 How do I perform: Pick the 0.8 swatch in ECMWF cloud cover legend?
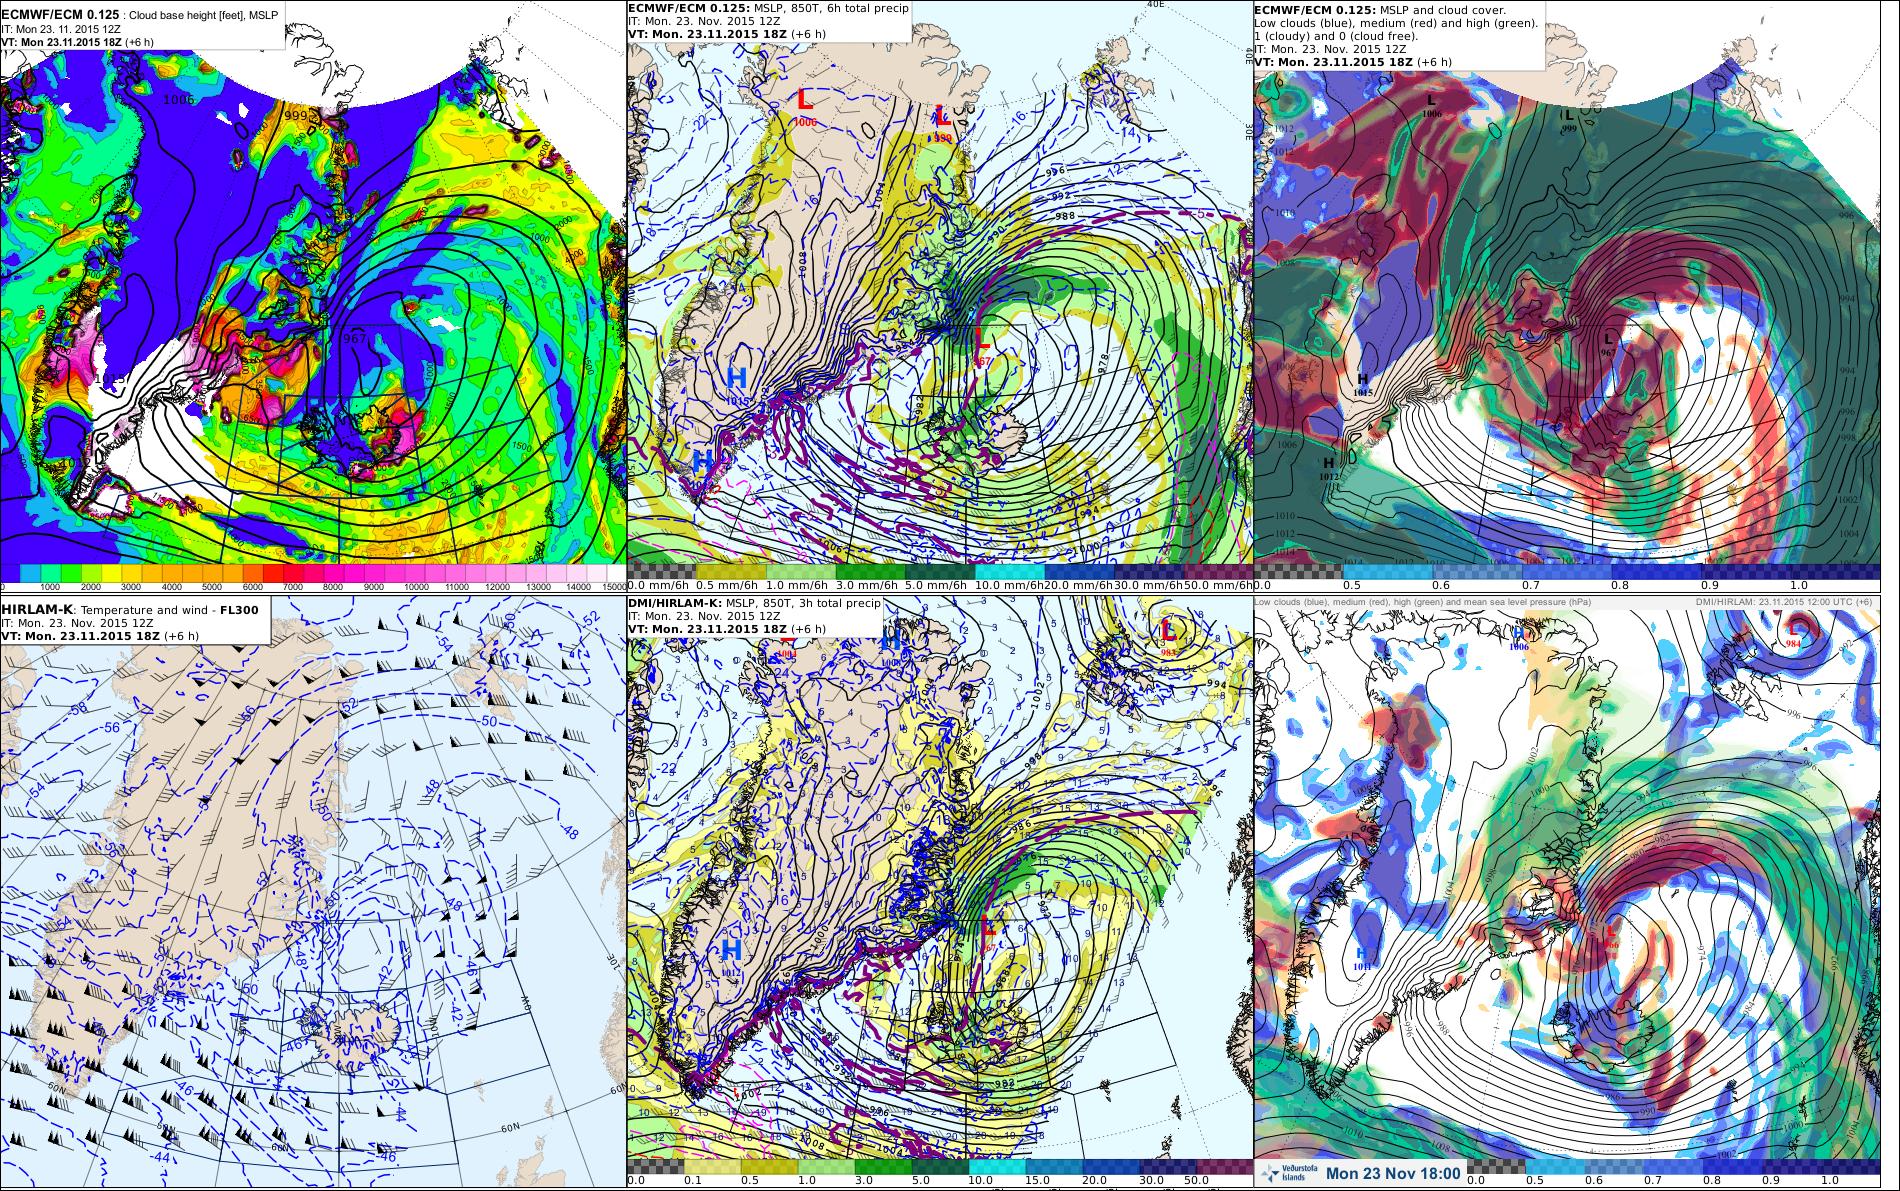(1654, 570)
